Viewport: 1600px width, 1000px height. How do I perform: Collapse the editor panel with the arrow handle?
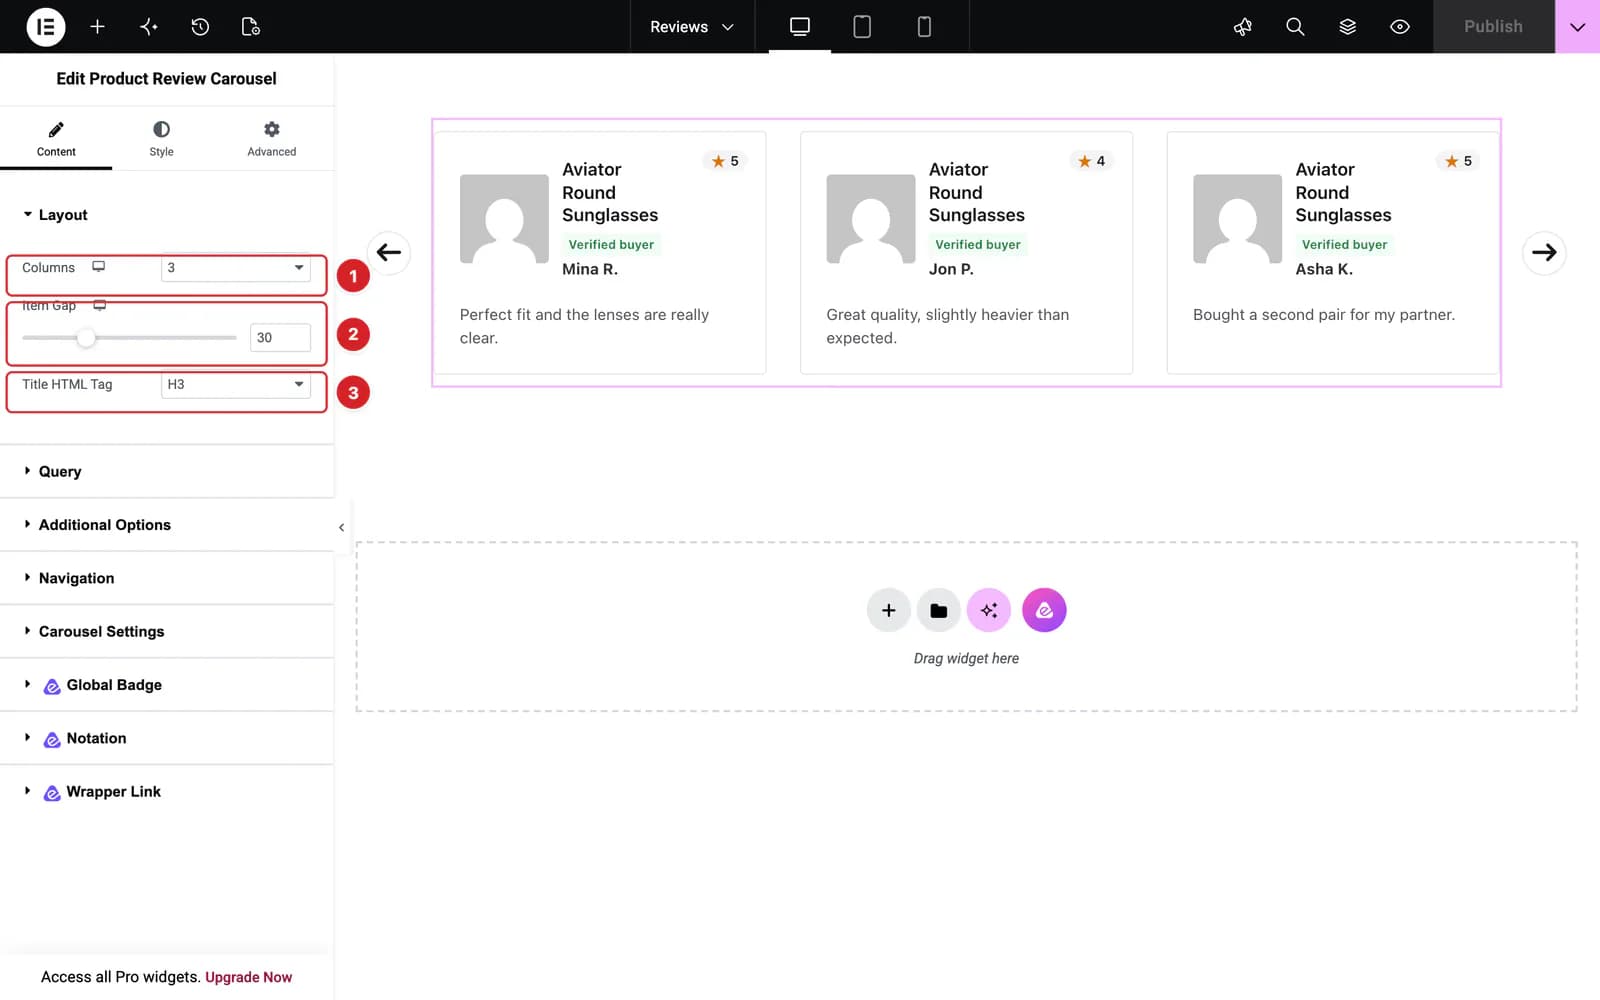pyautogui.click(x=342, y=527)
